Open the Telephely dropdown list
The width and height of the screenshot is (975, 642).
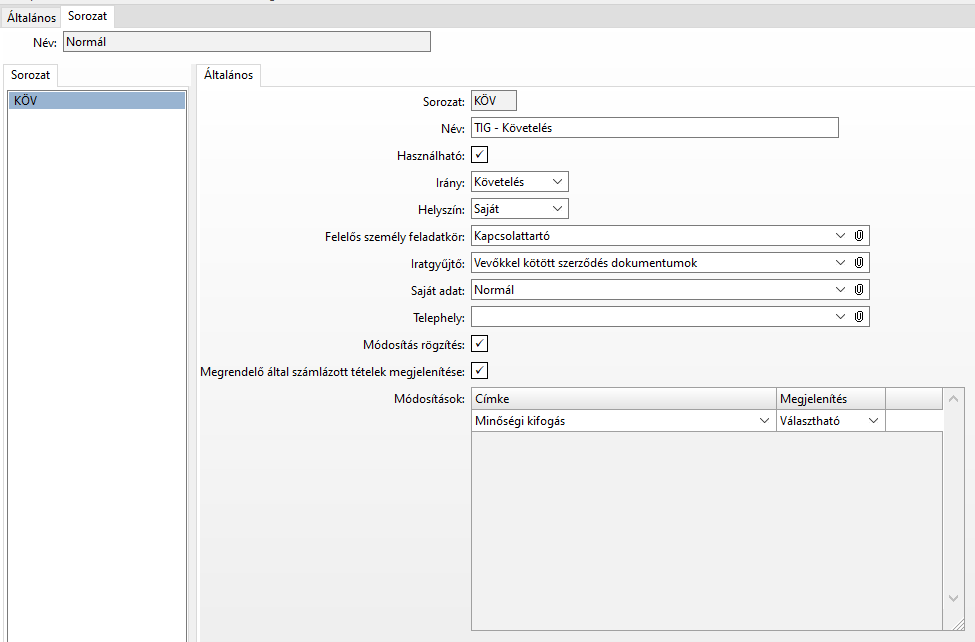click(x=840, y=317)
